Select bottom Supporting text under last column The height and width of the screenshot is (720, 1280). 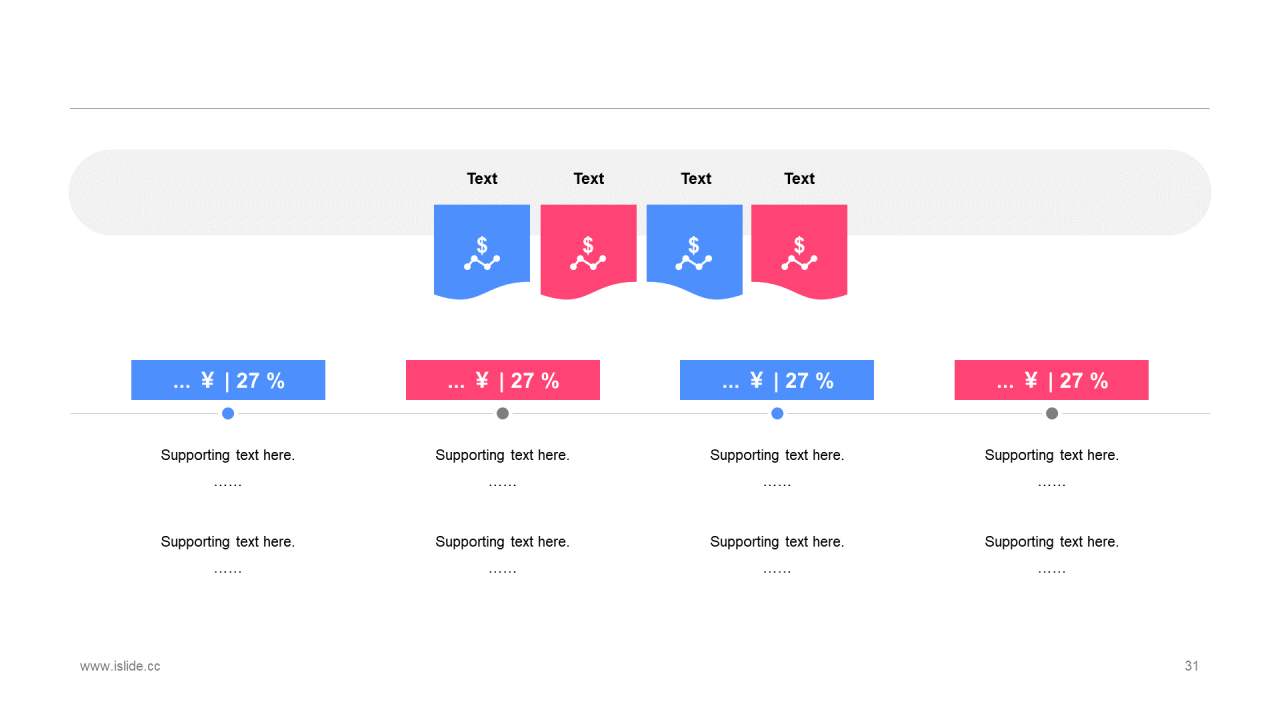1052,542
